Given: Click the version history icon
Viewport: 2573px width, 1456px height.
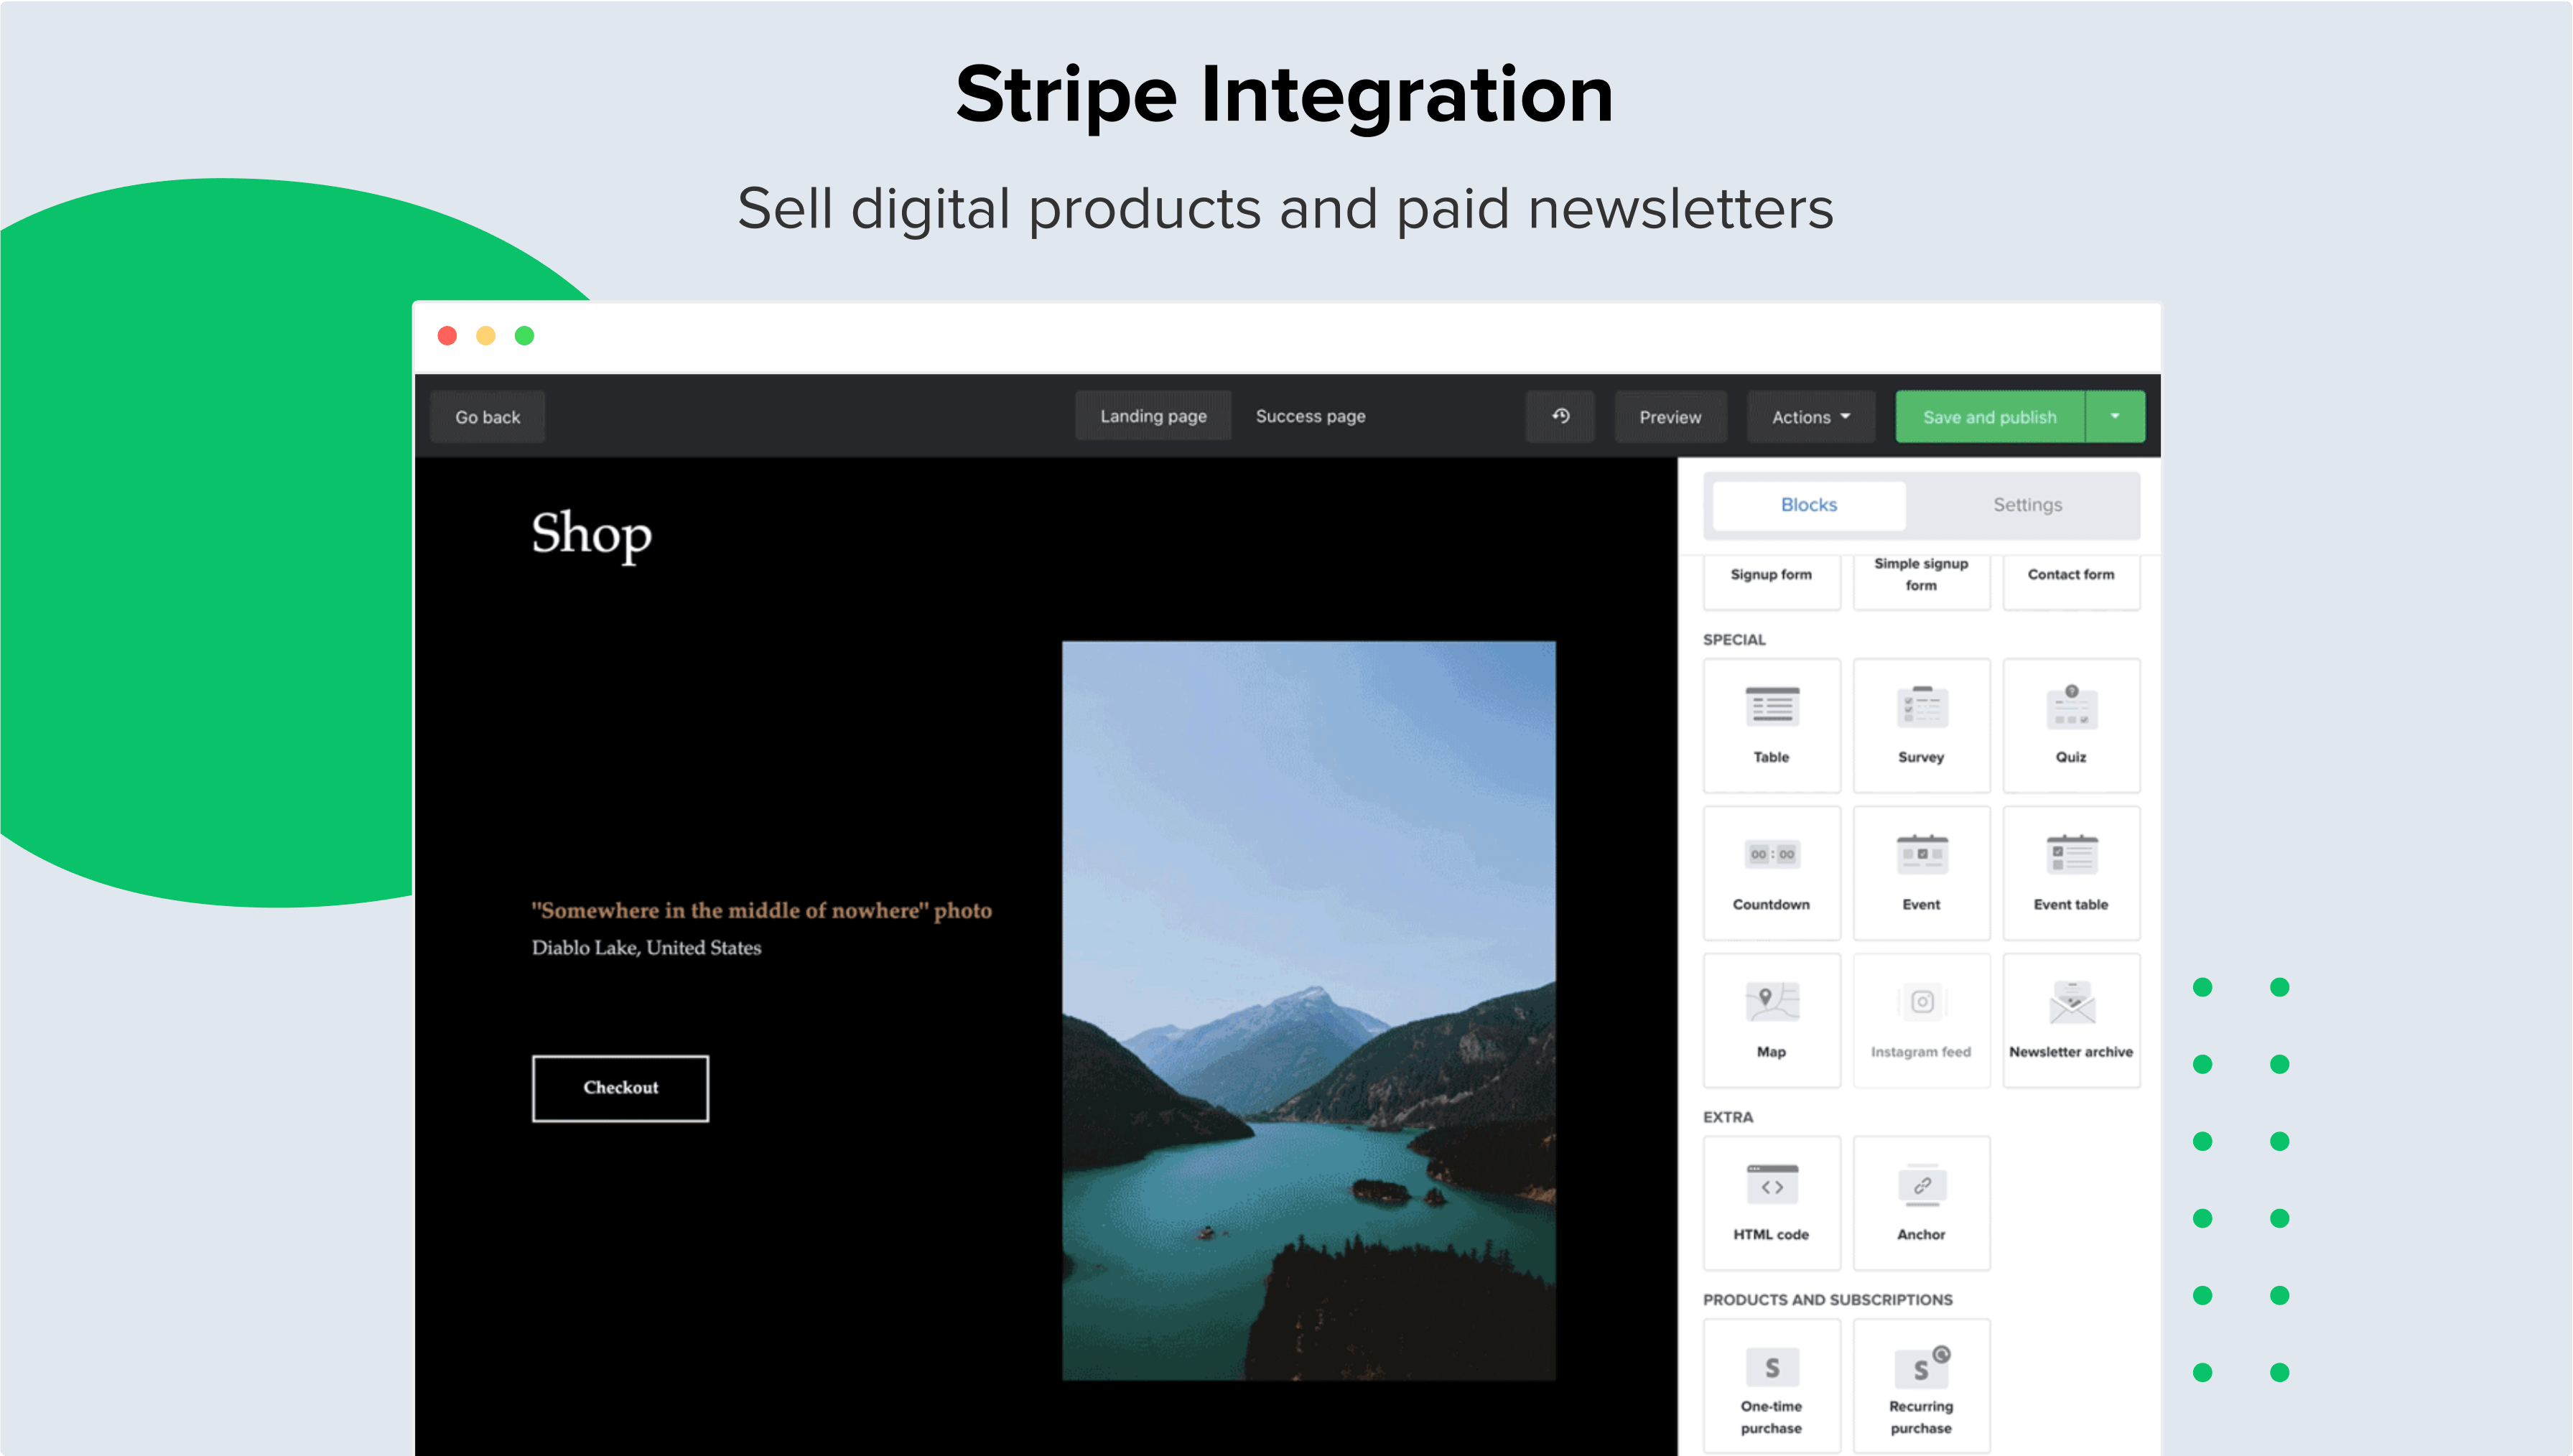Looking at the screenshot, I should pyautogui.click(x=1560, y=416).
